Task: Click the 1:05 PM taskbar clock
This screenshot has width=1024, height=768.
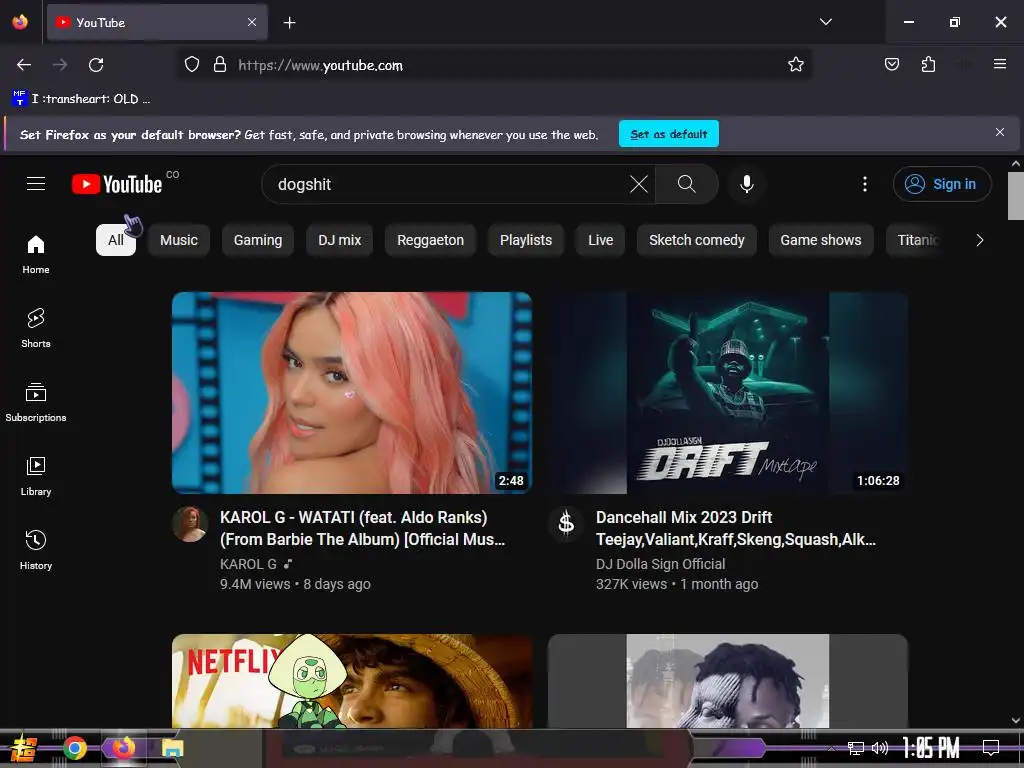Action: pos(931,748)
